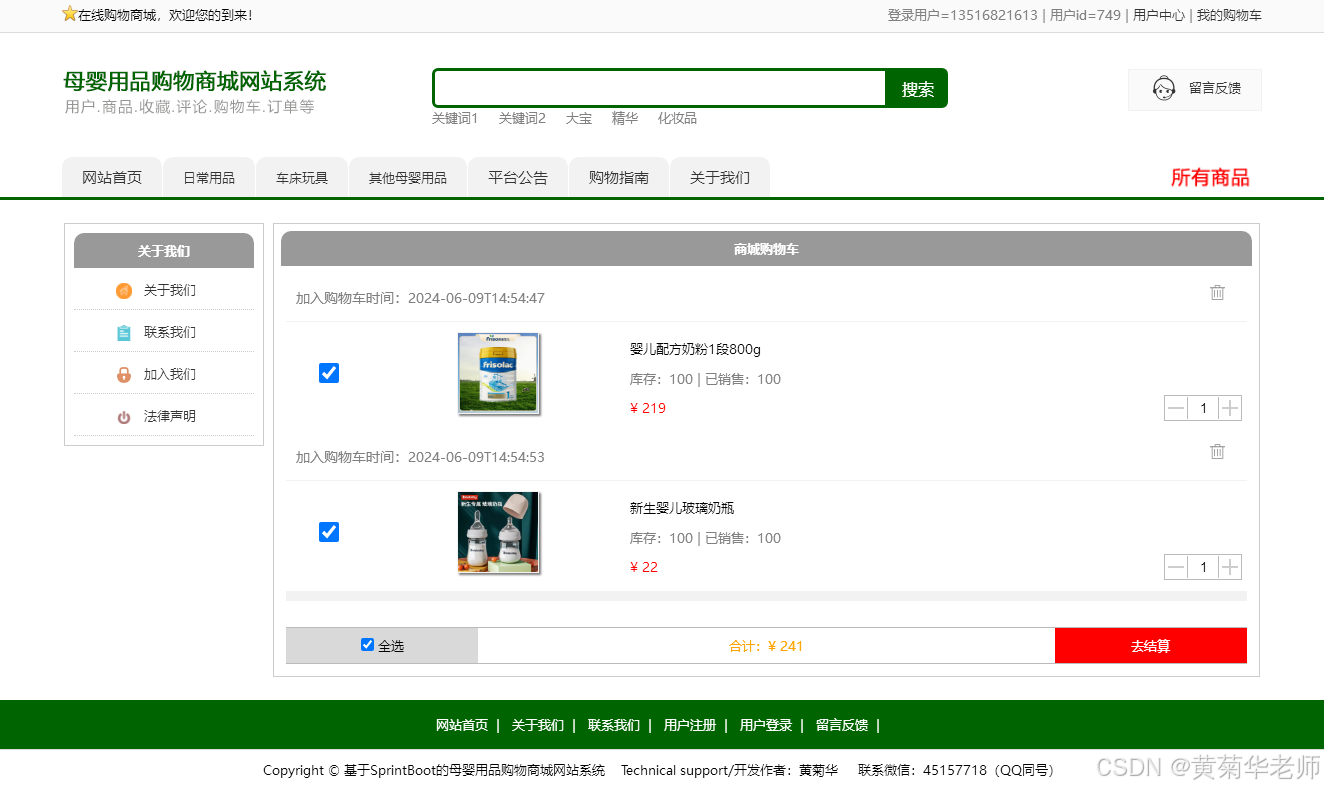
Task: Increase quantity of 婴儿配方奶粉1段800g
Action: (x=1230, y=408)
